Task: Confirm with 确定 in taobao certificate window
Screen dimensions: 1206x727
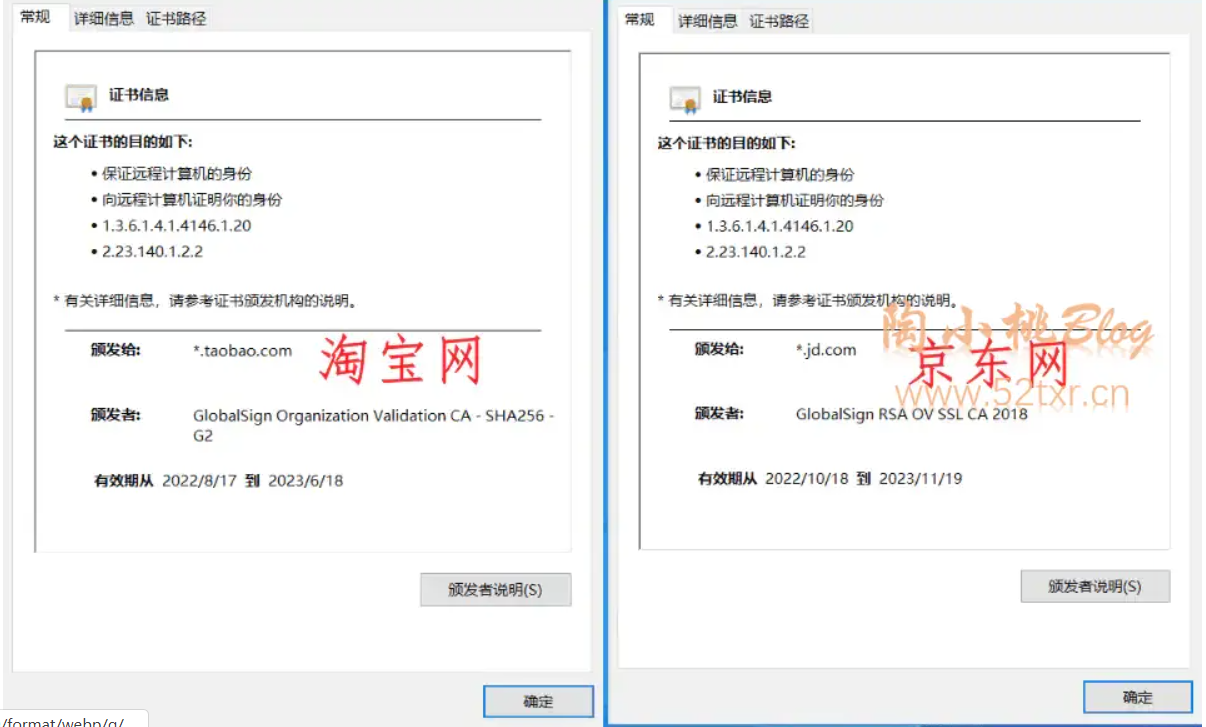Action: point(538,701)
